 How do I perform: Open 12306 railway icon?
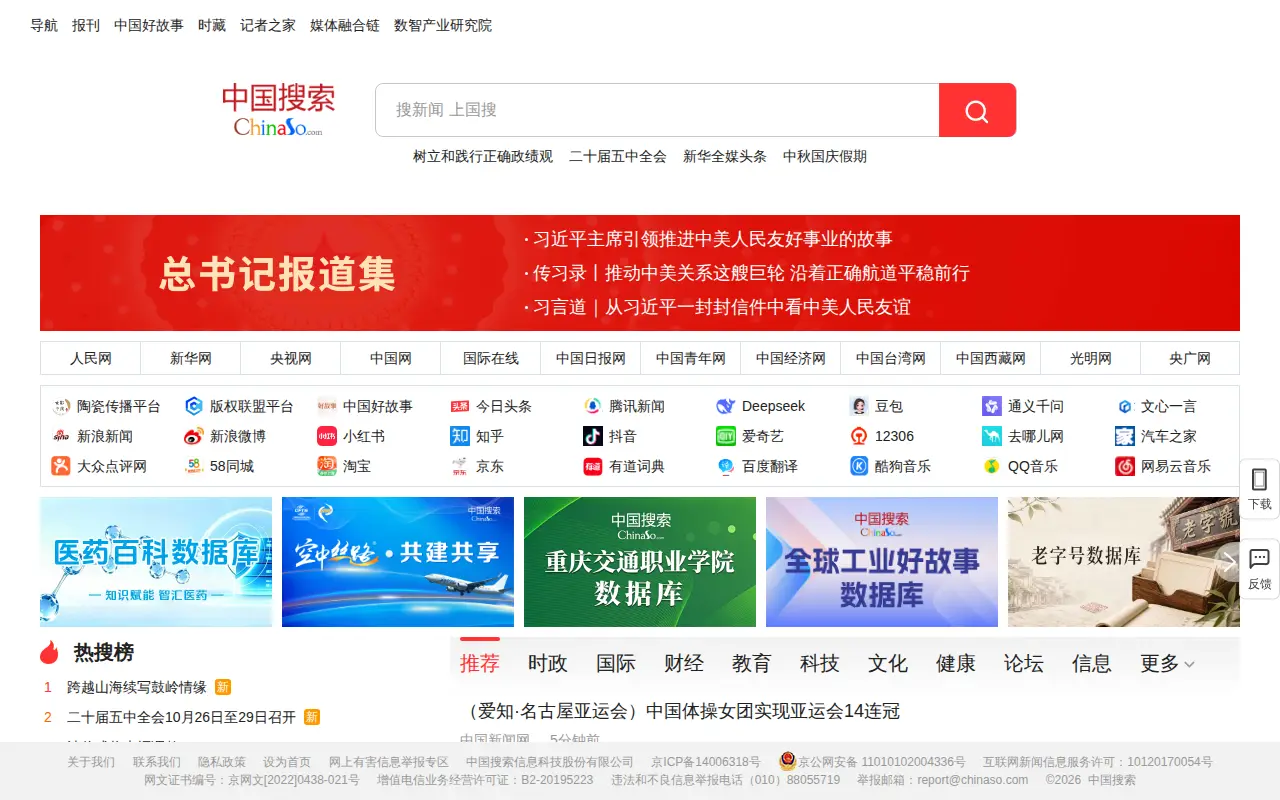[x=859, y=436]
